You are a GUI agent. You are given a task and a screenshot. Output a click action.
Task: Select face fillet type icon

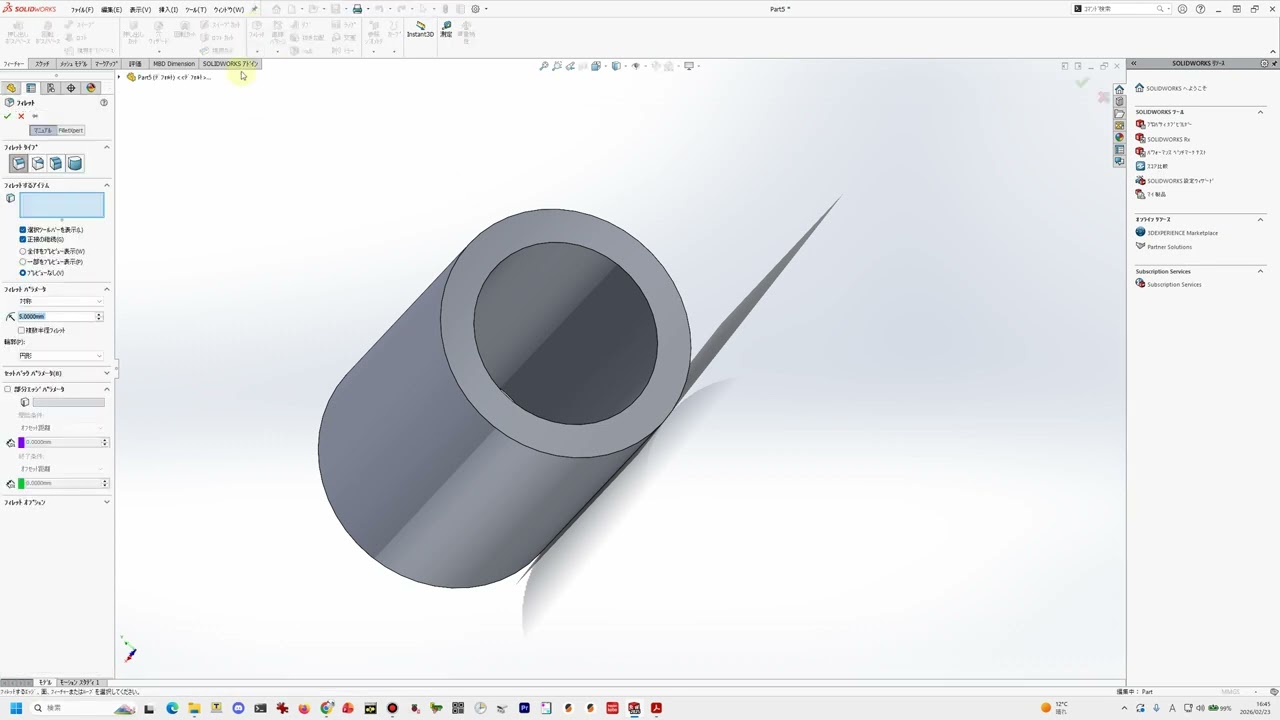pos(56,163)
